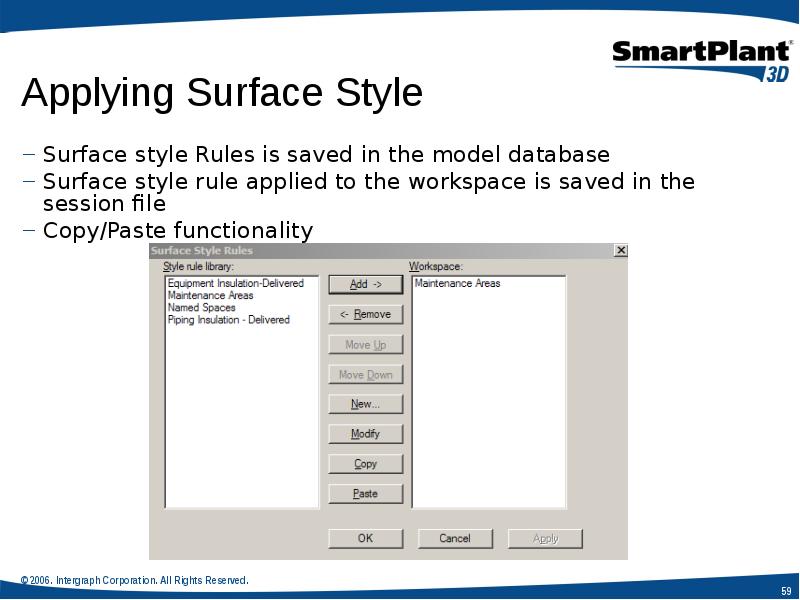The height and width of the screenshot is (600, 800).
Task: Click the Copy/Paste functionality bullet text
Action: [178, 230]
